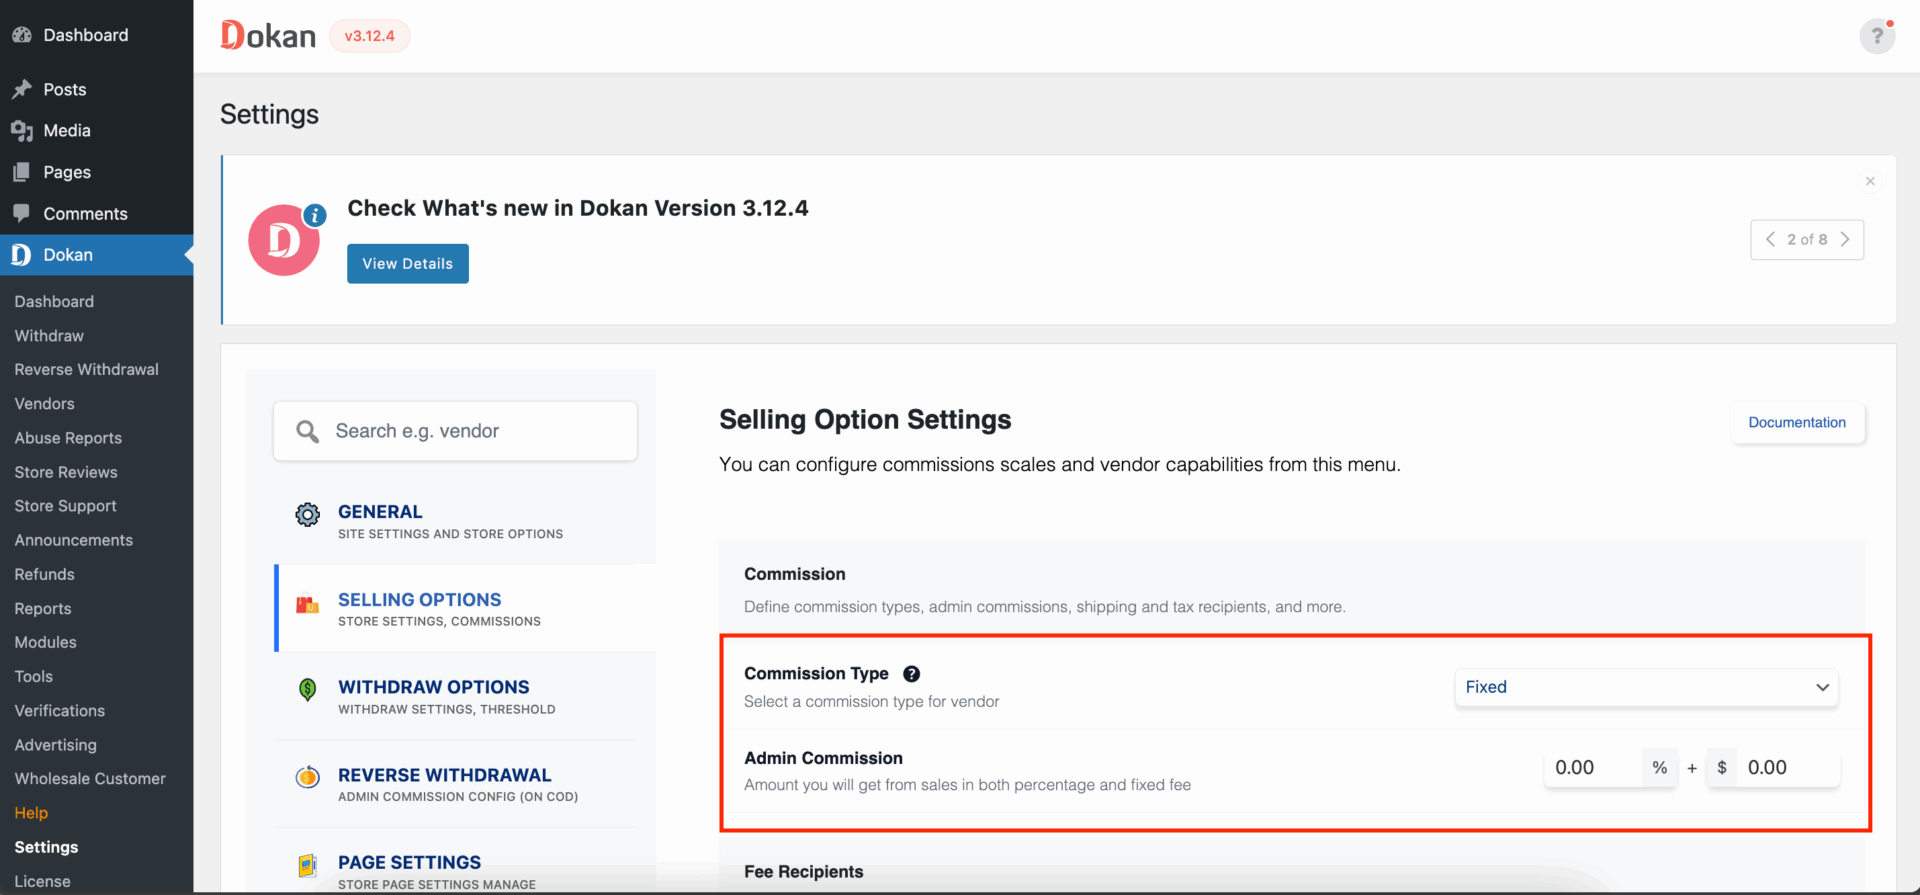Screen dimensions: 1920x895
Task: Click Commission Type help tooltip icon
Action: [912, 674]
